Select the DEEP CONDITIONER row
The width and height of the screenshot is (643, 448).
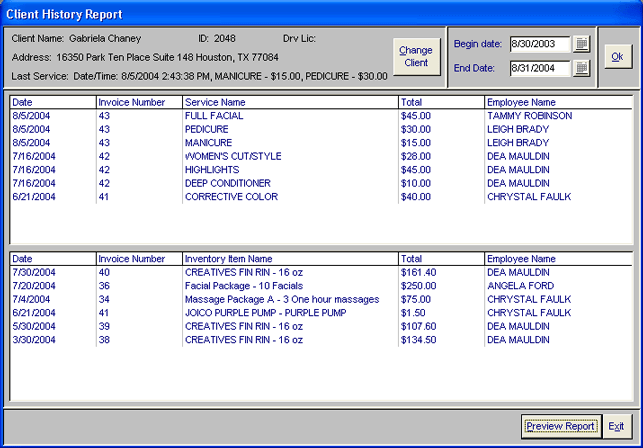coord(321,184)
